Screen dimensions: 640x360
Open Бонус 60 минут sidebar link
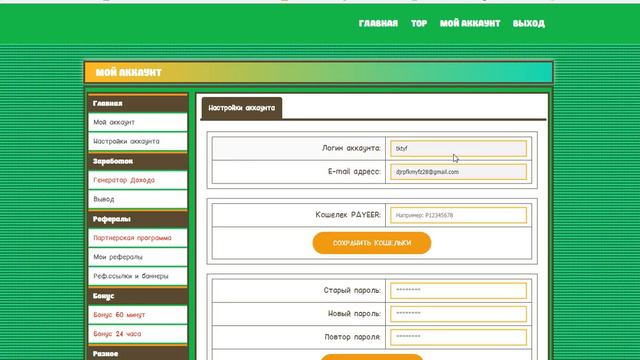coord(138,315)
